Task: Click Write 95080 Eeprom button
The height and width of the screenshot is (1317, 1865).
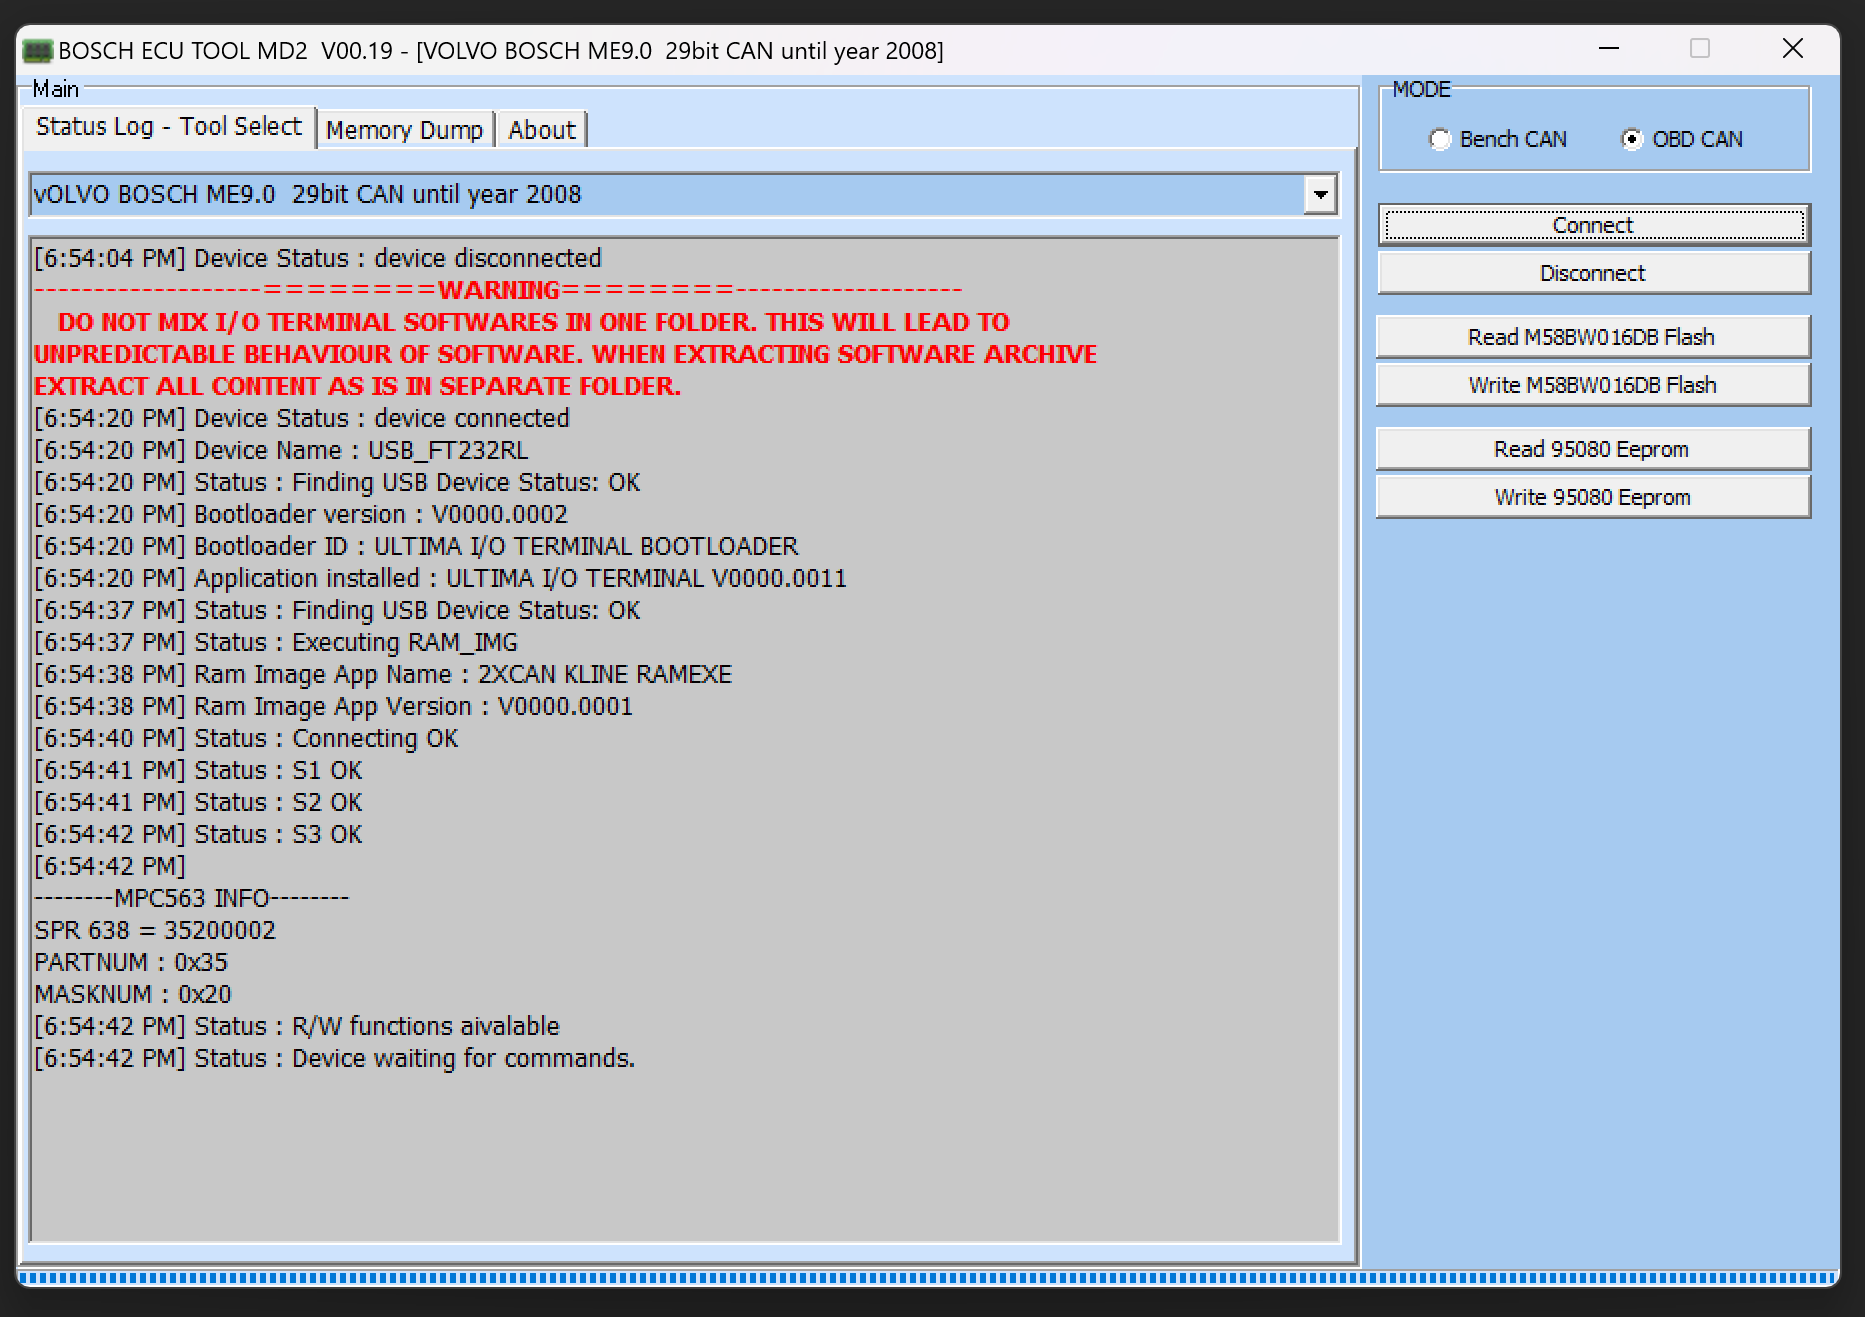Action: click(1593, 498)
